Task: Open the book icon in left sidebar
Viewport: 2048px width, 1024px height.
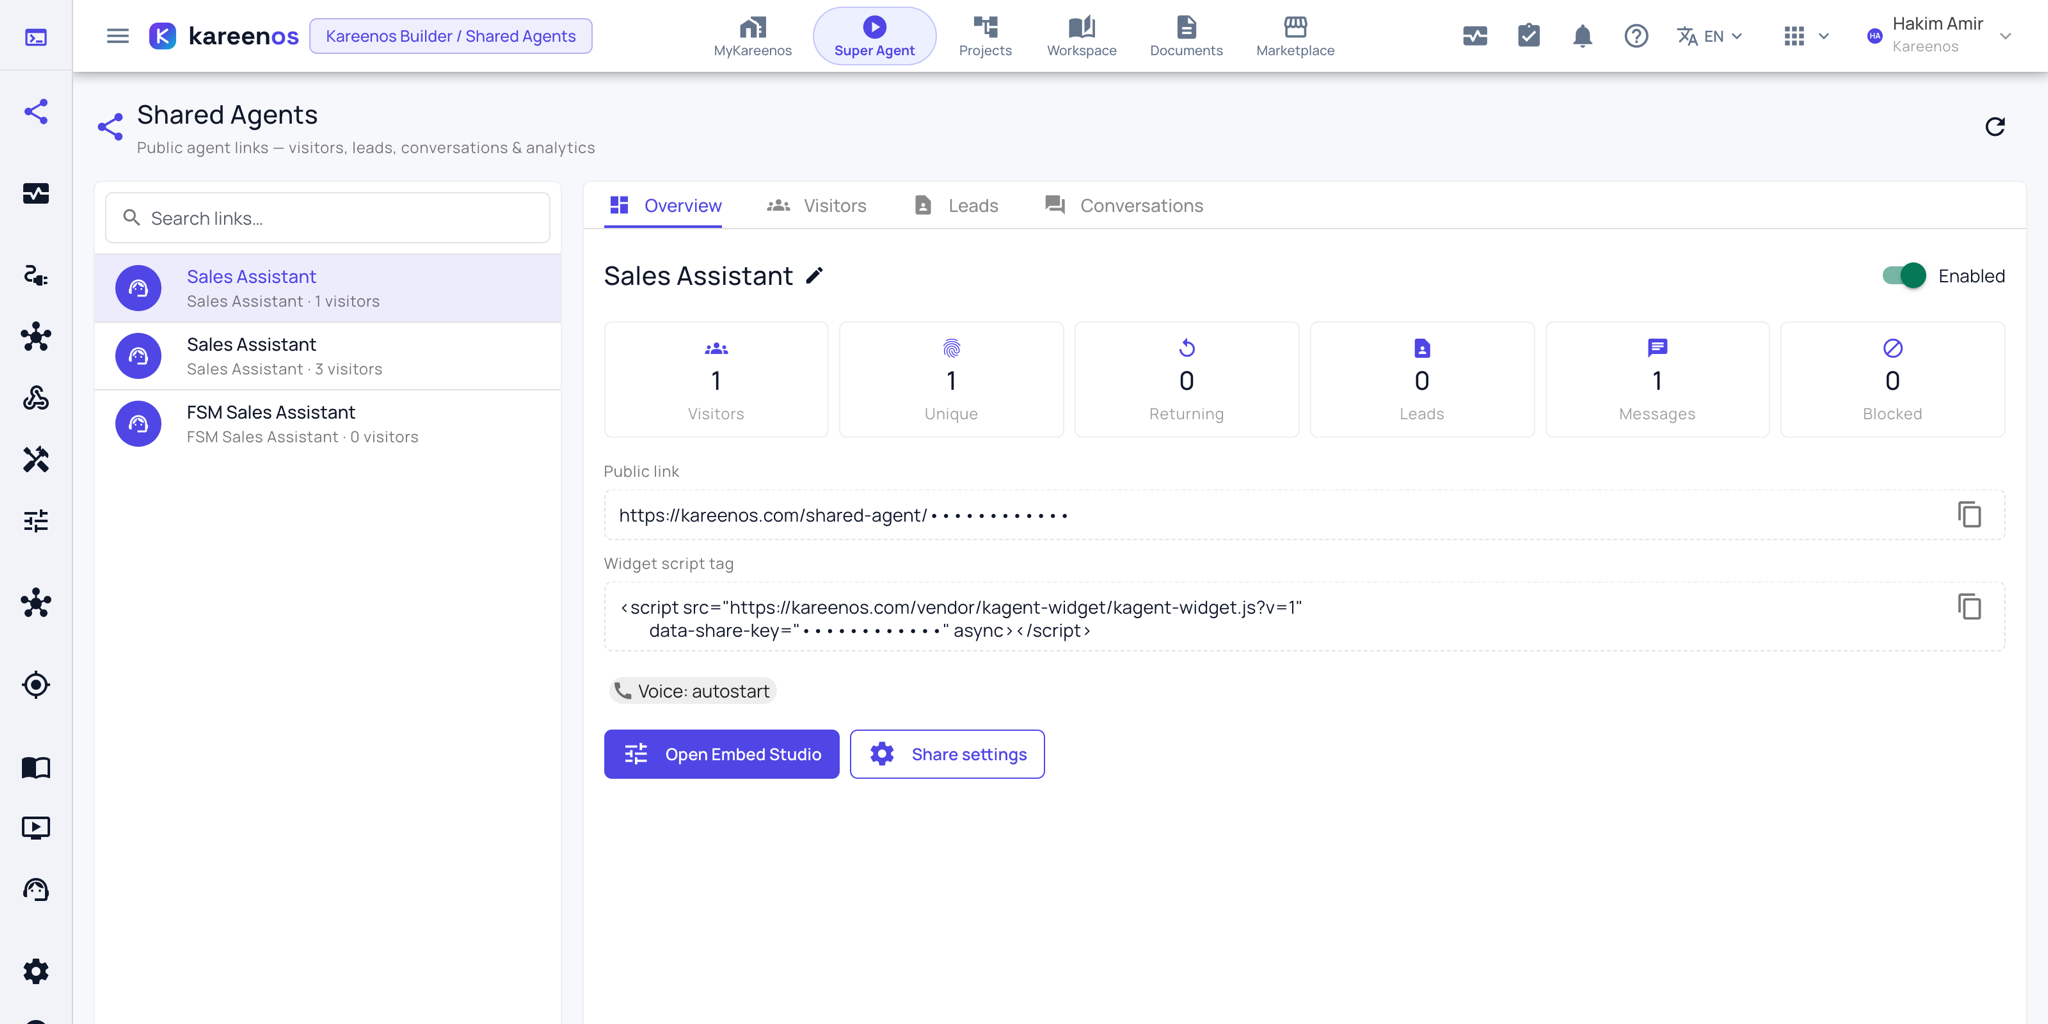Action: [x=36, y=767]
